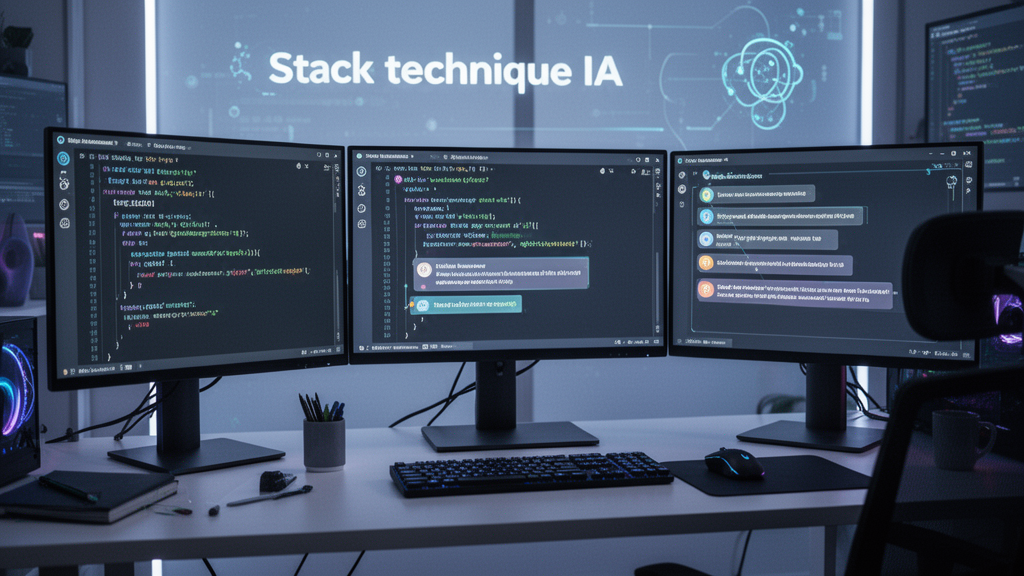Open the second file tab in left monitor's title bar
This screenshot has height=576, width=1024.
coord(167,146)
